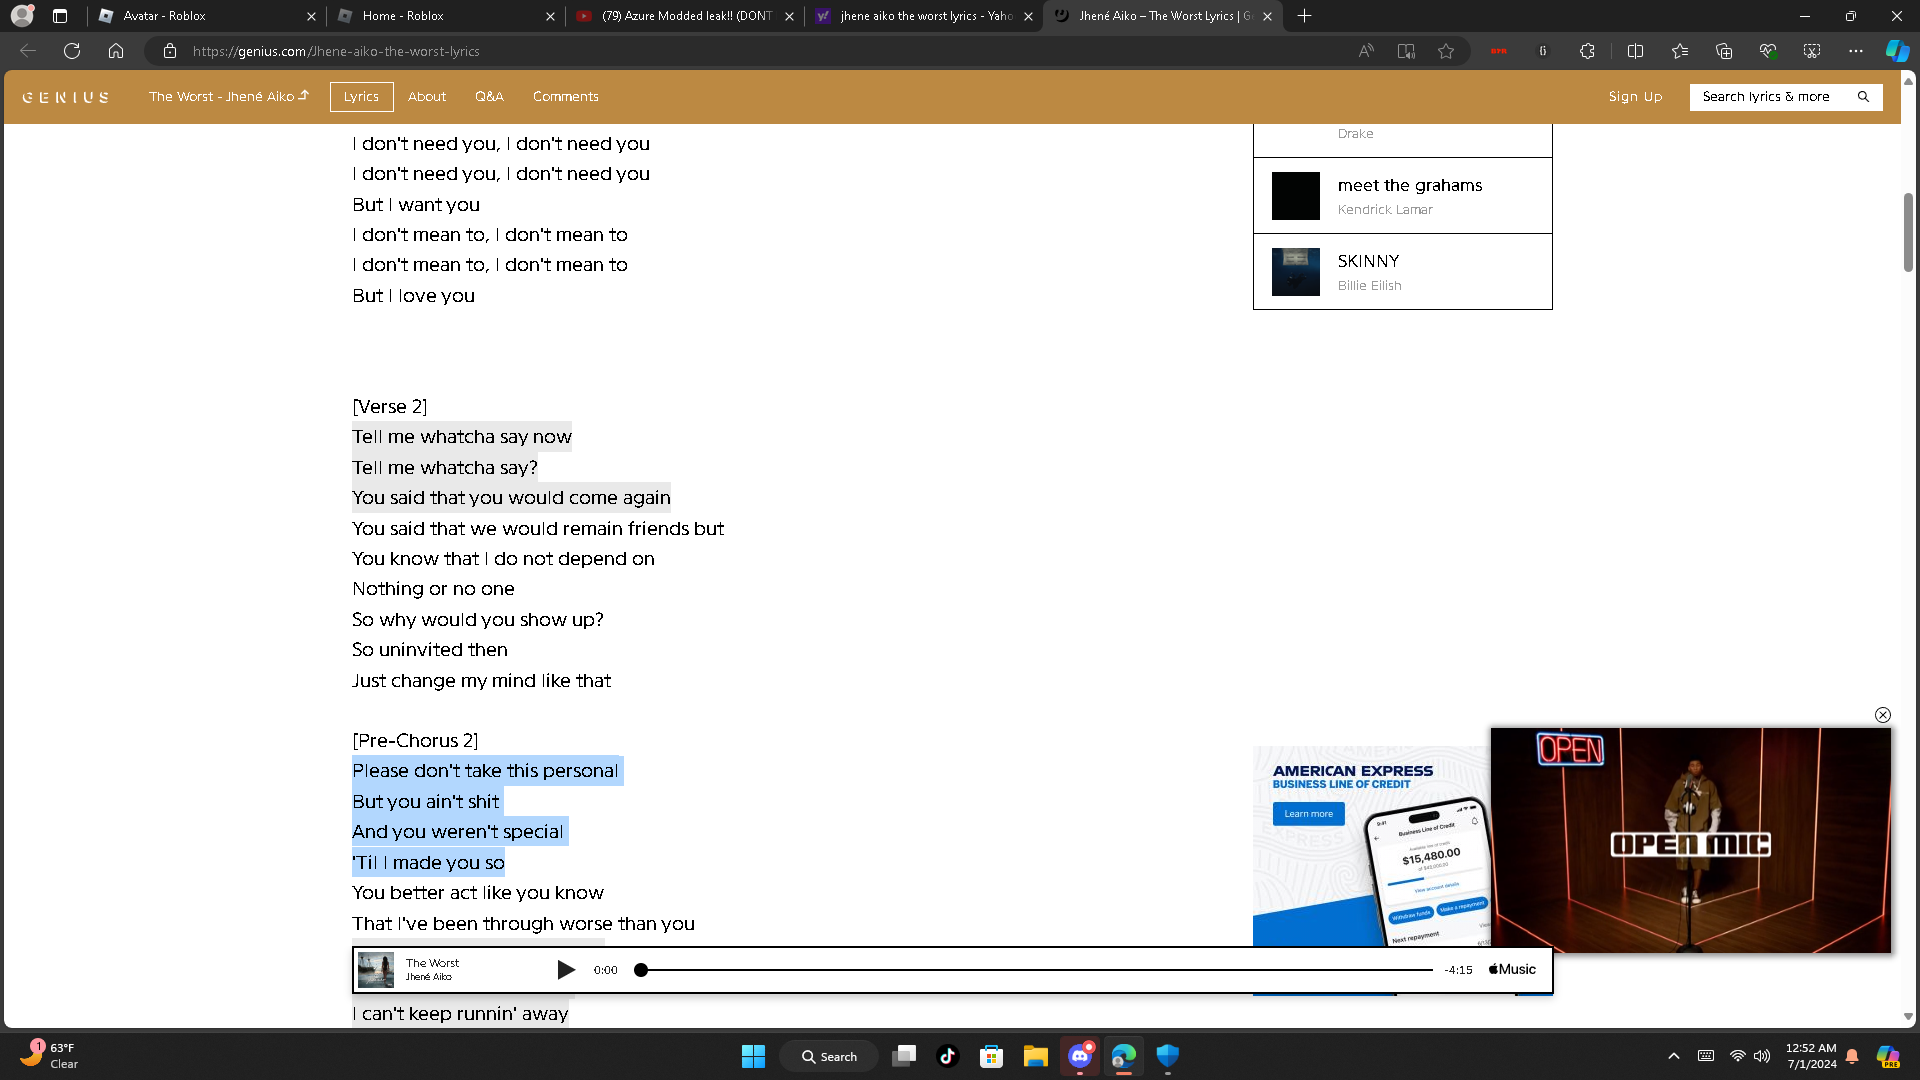Add this page to favorites
Screen dimensions: 1920x1080
1446,51
